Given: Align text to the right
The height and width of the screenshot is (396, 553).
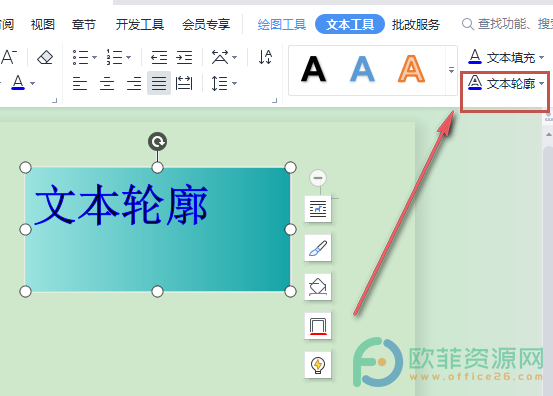Looking at the screenshot, I should coord(134,84).
